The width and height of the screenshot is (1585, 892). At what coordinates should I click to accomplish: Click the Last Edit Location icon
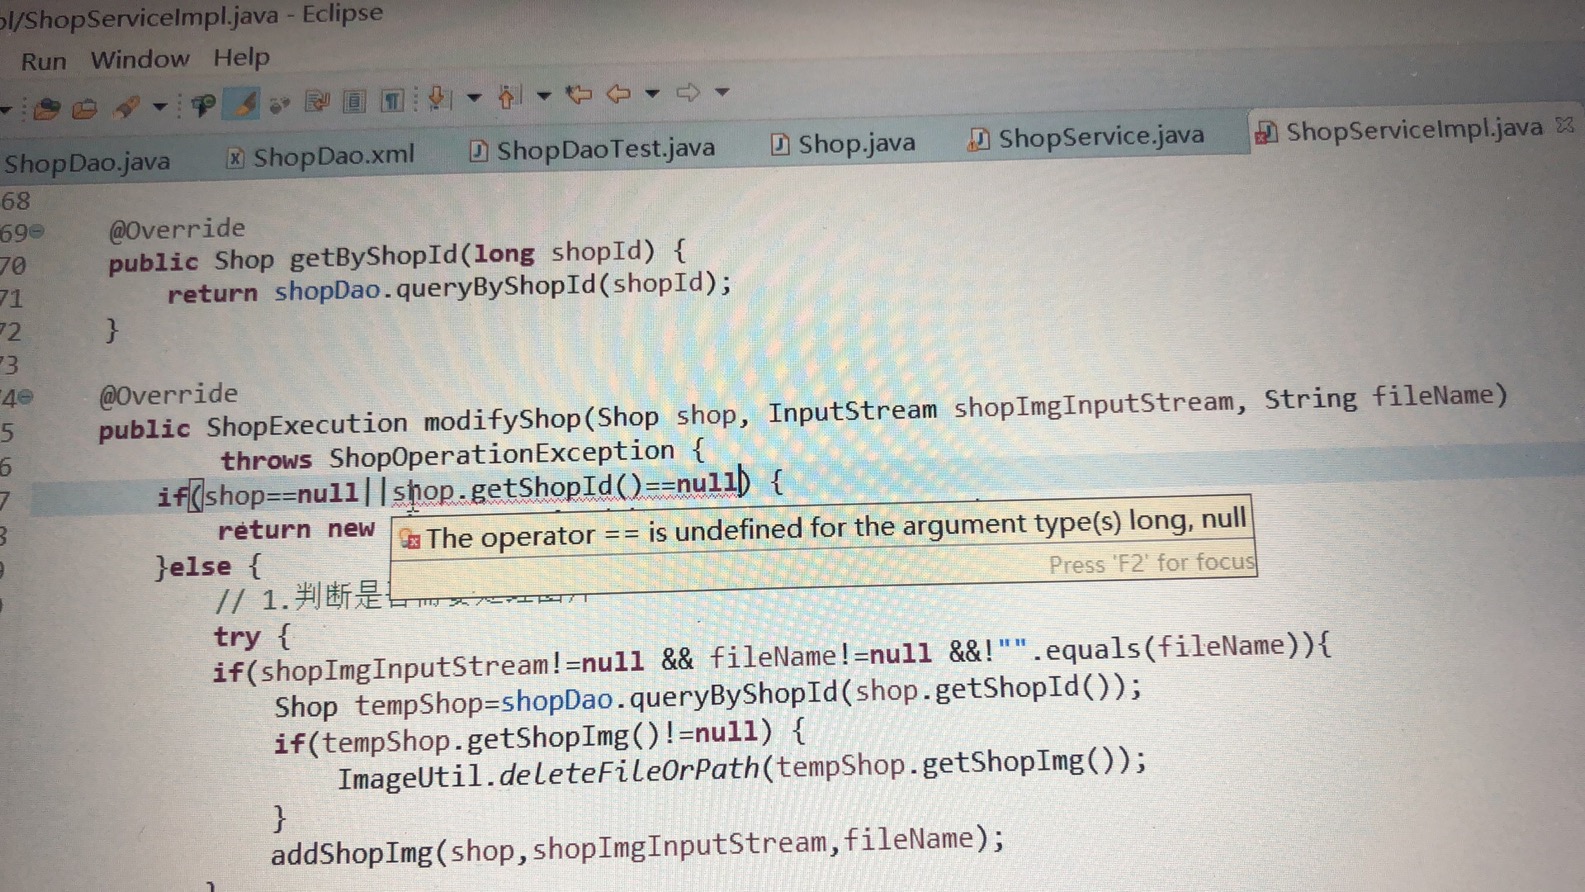tap(579, 95)
